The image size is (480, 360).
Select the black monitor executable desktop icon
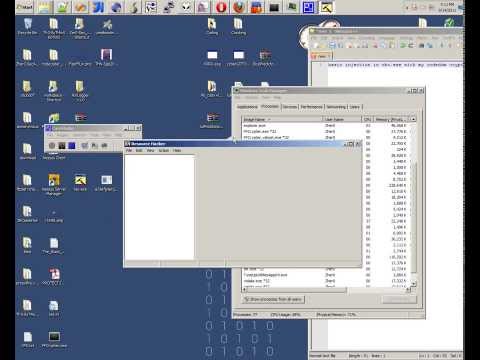[54, 340]
